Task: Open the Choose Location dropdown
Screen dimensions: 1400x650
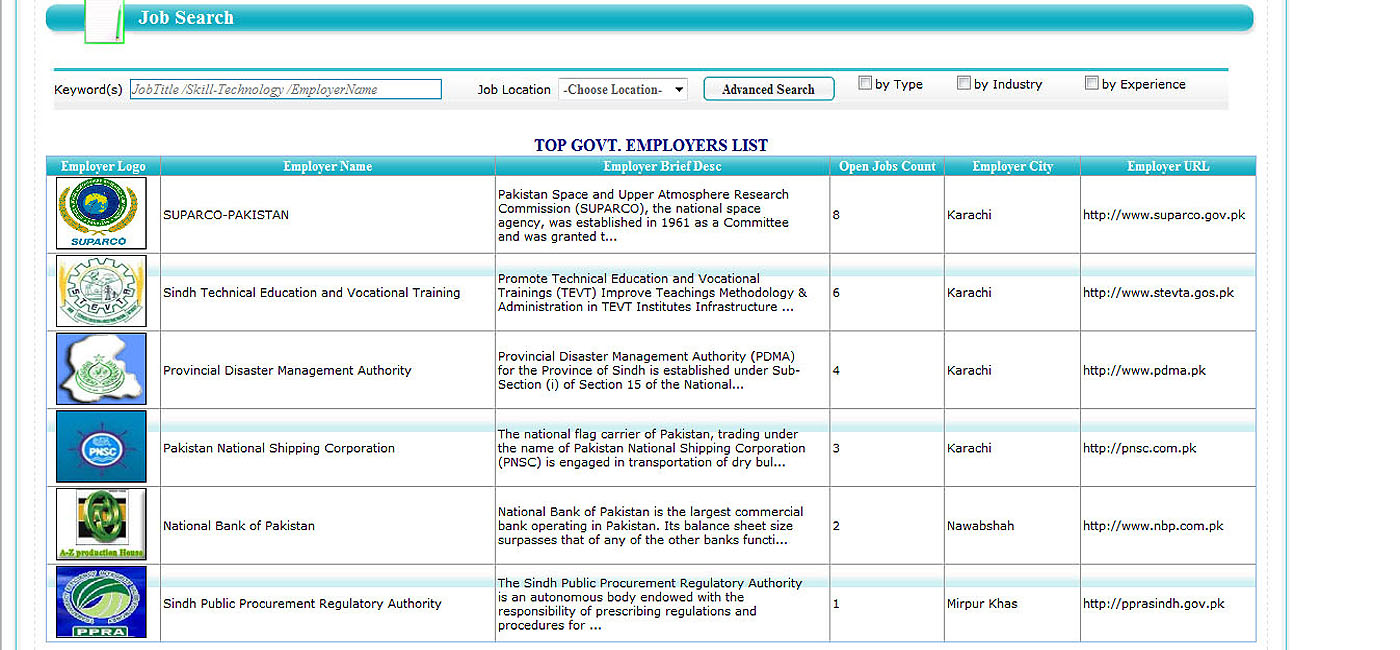Action: pyautogui.click(x=623, y=89)
